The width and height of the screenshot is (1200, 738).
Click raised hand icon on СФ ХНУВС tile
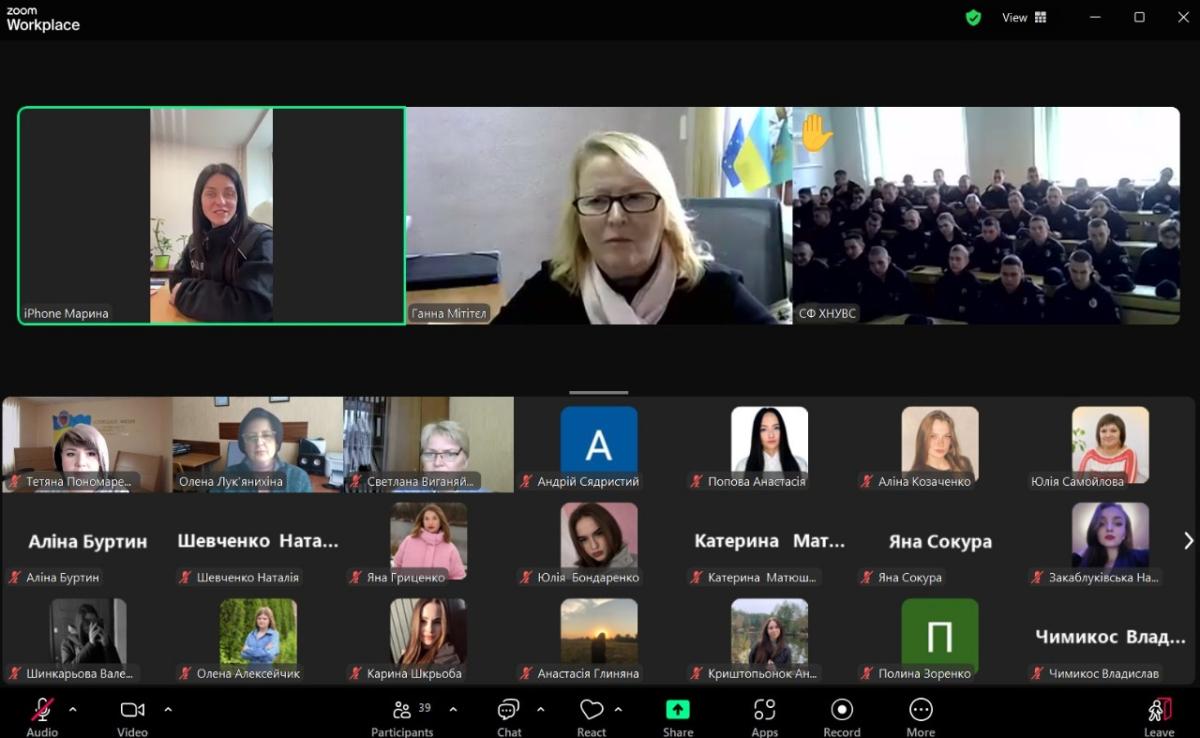pyautogui.click(x=815, y=132)
